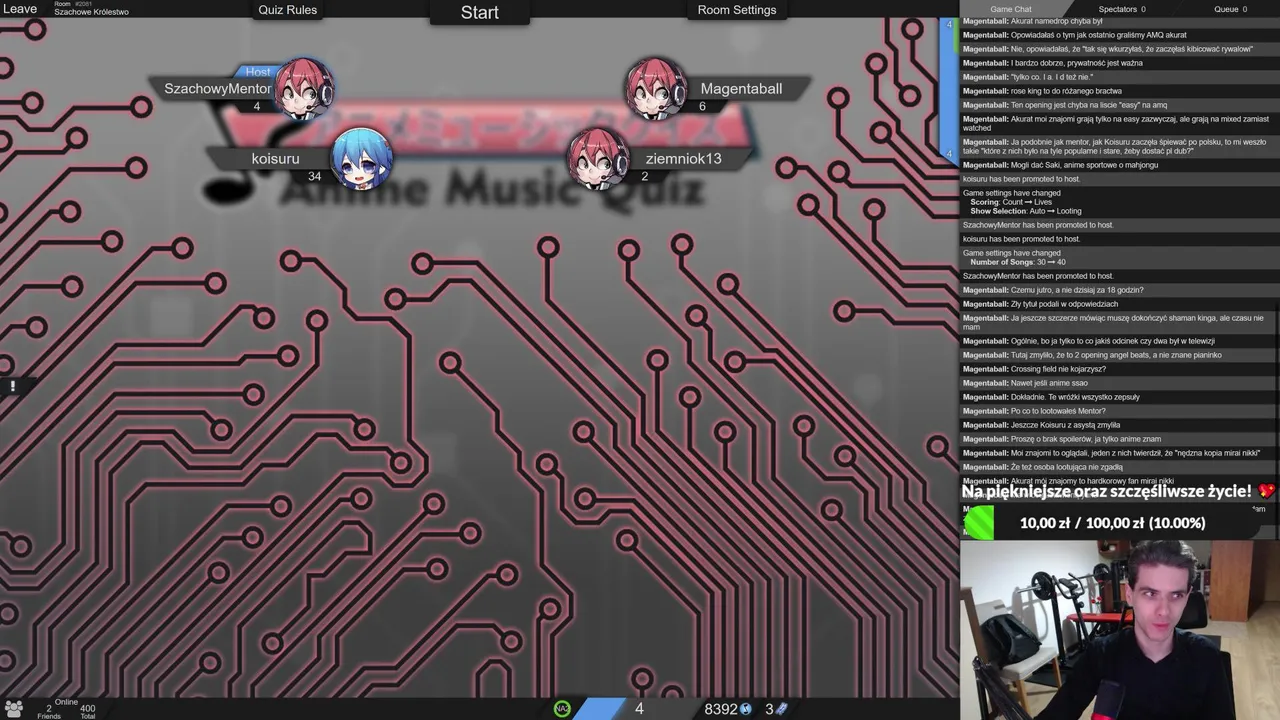Viewport: 1280px width, 720px height.
Task: Click the streamer webcam overlay
Action: click(x=1120, y=630)
